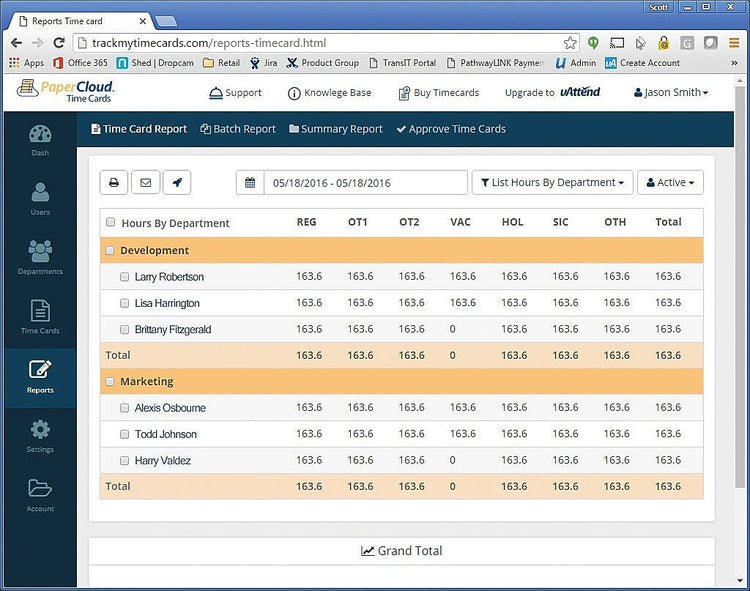Check the Marketing department checkbox

(110, 382)
